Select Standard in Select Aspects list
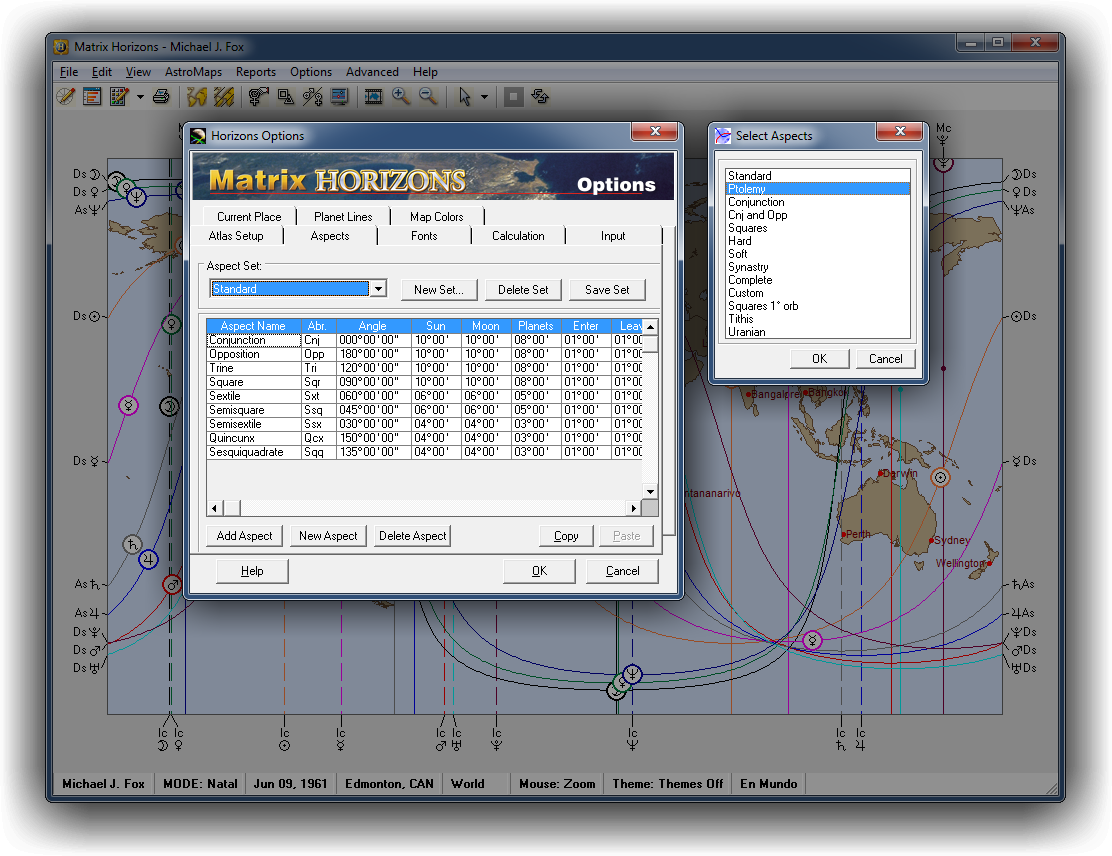 [818, 176]
